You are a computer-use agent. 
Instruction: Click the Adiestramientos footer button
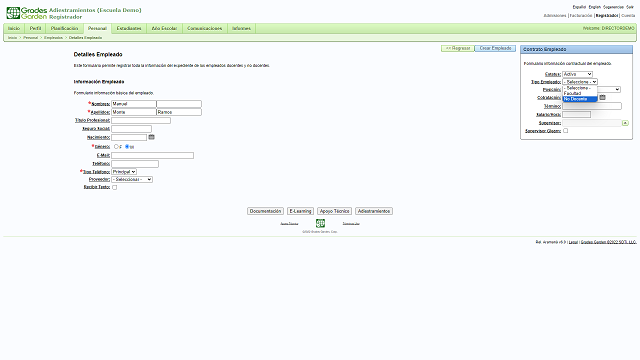click(374, 211)
